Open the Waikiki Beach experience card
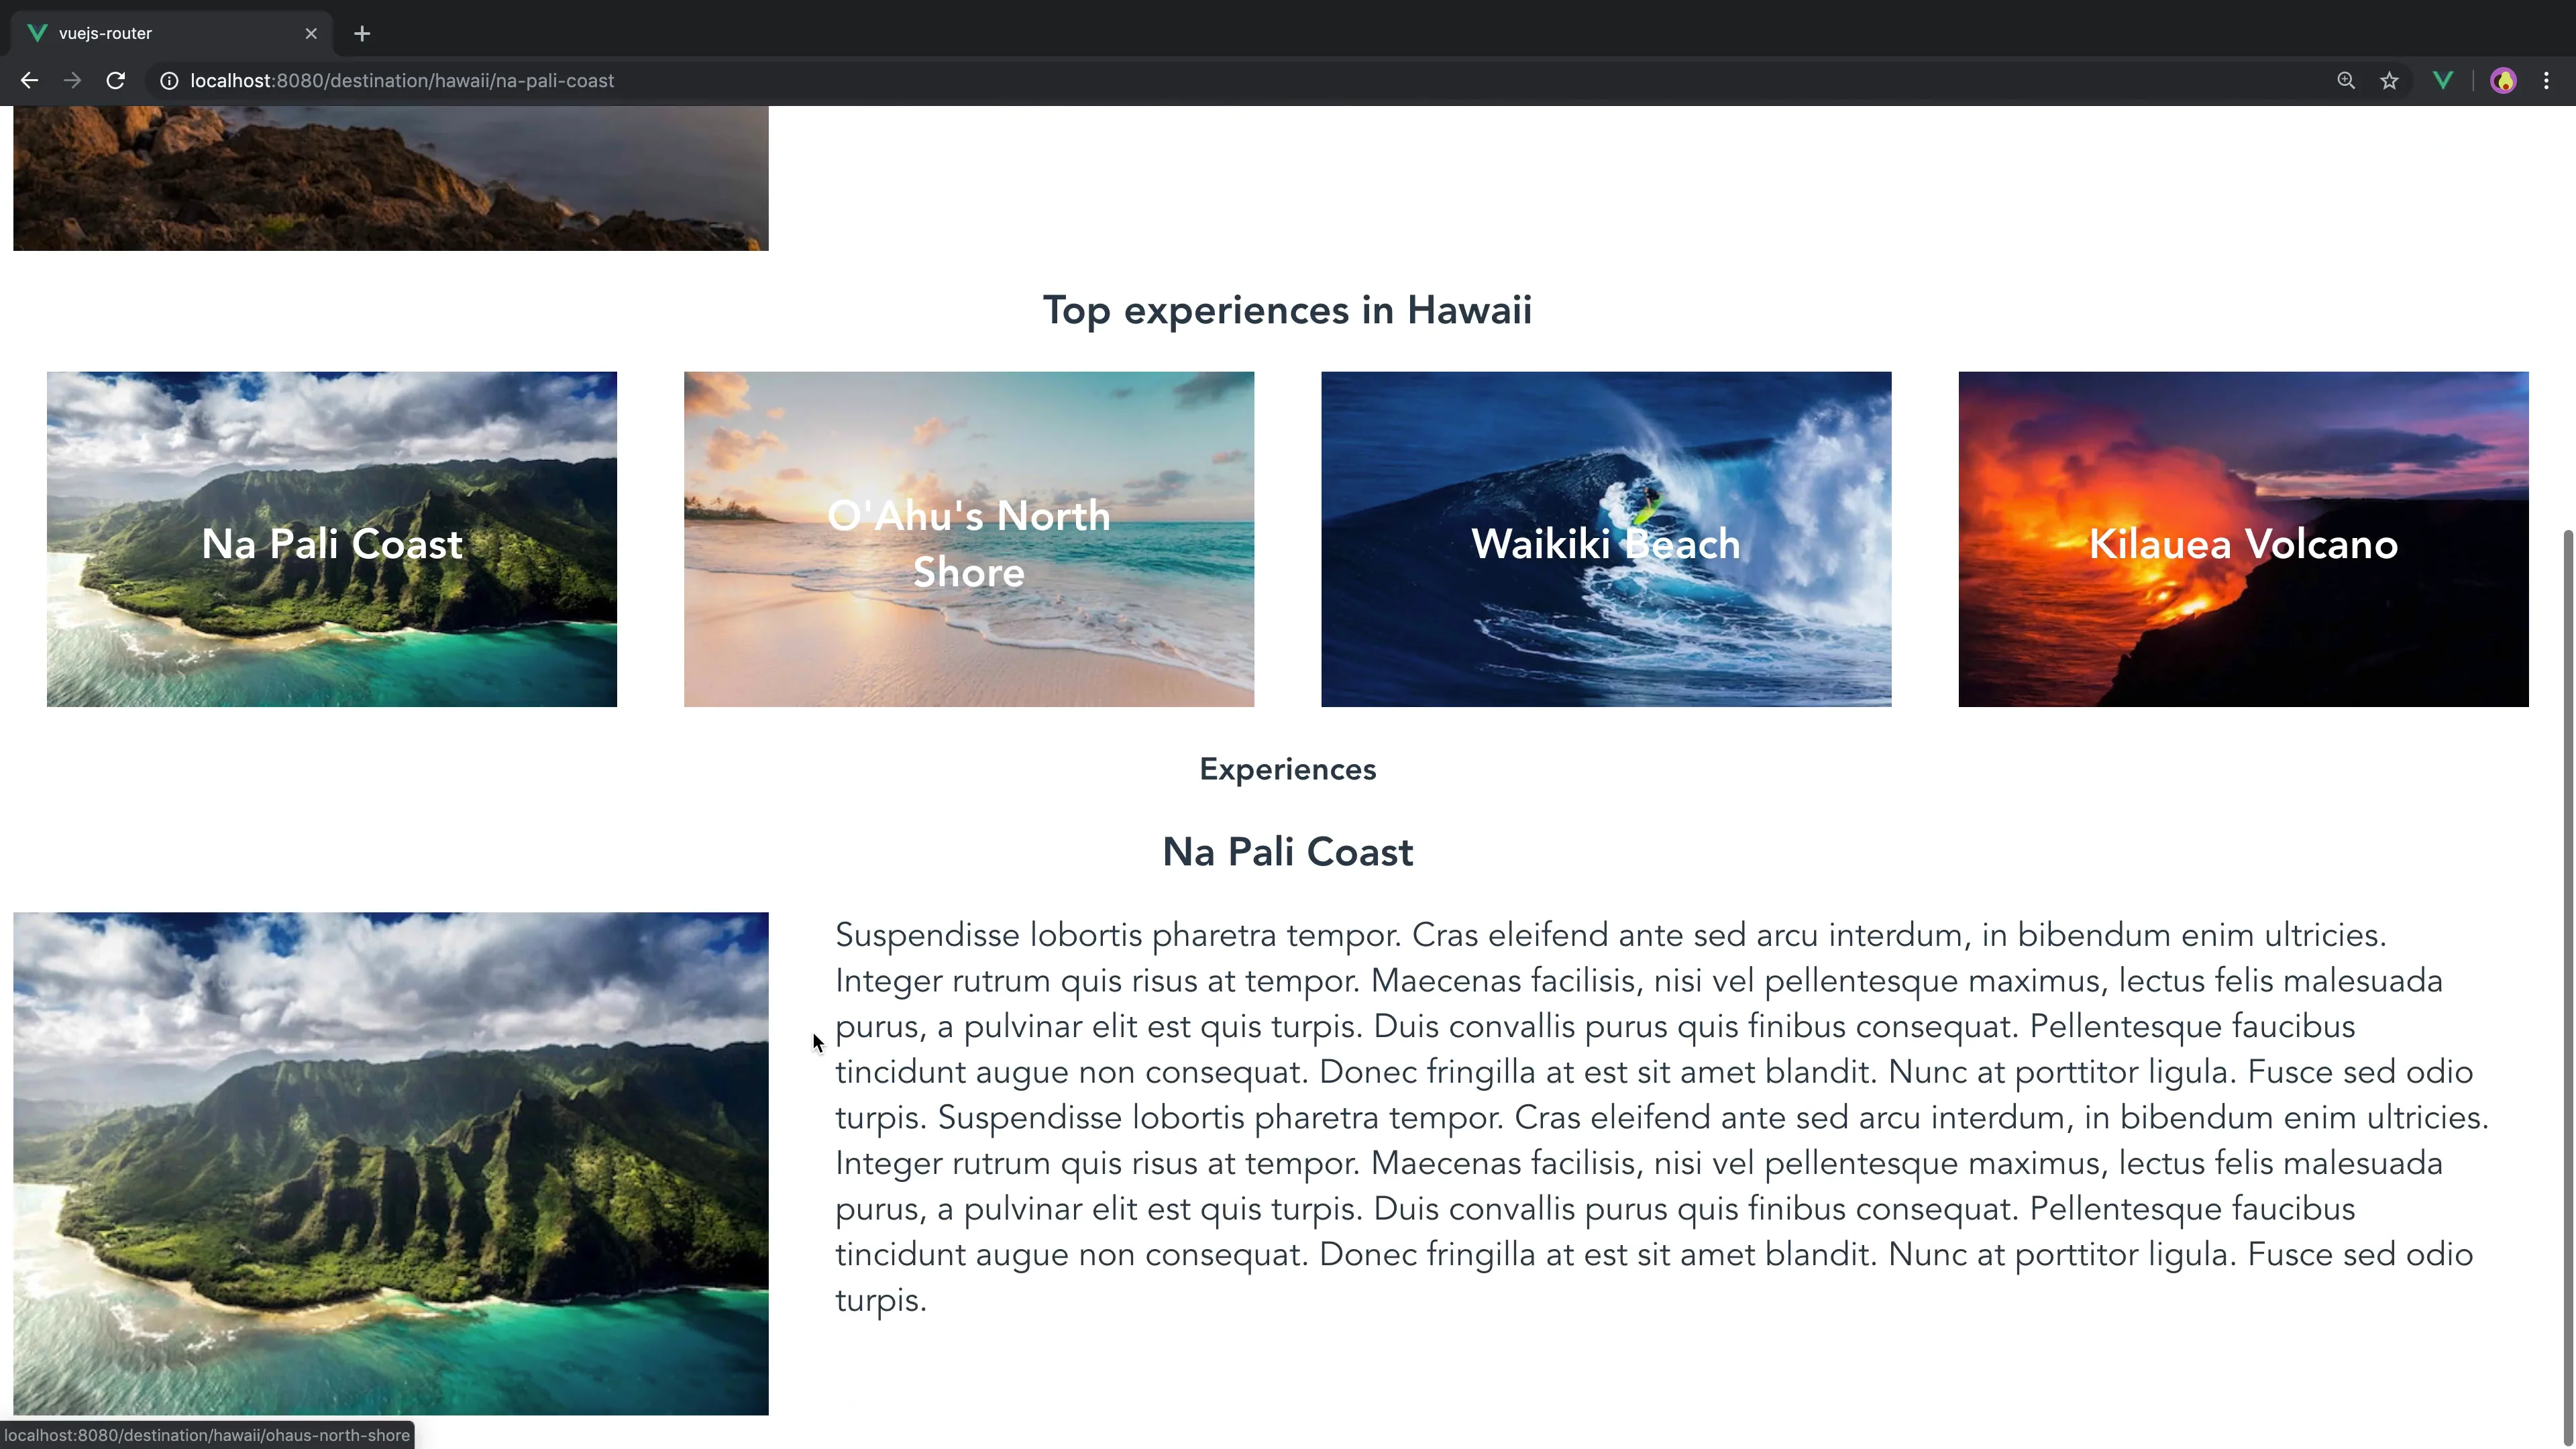Screen dimensions: 2576x1449 click(x=1606, y=539)
